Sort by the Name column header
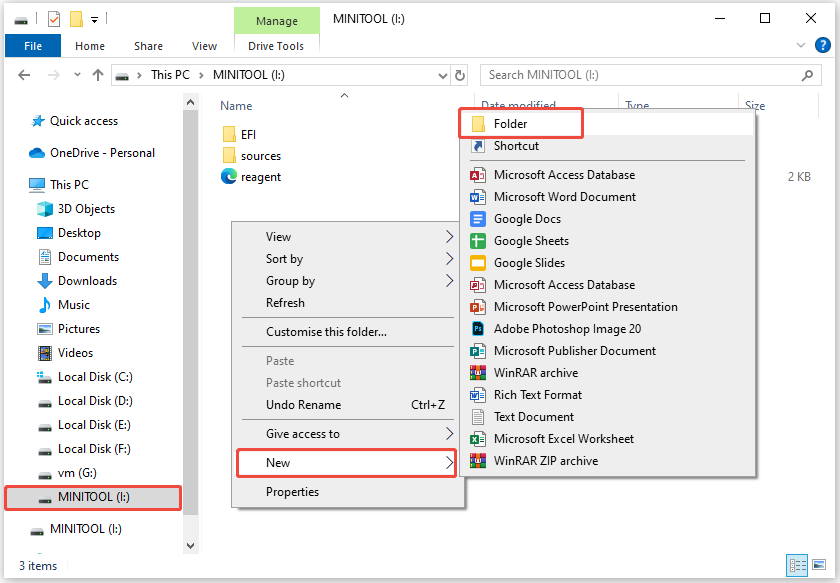 pyautogui.click(x=236, y=106)
